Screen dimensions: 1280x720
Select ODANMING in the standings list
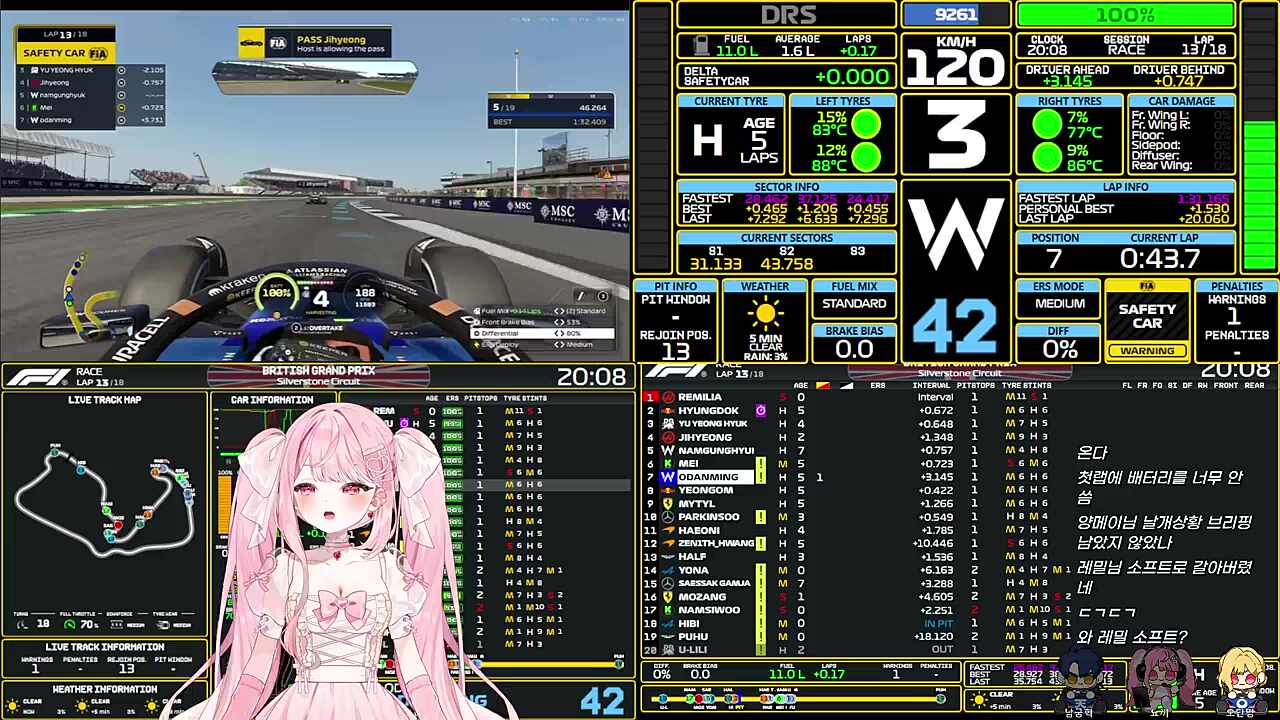708,477
